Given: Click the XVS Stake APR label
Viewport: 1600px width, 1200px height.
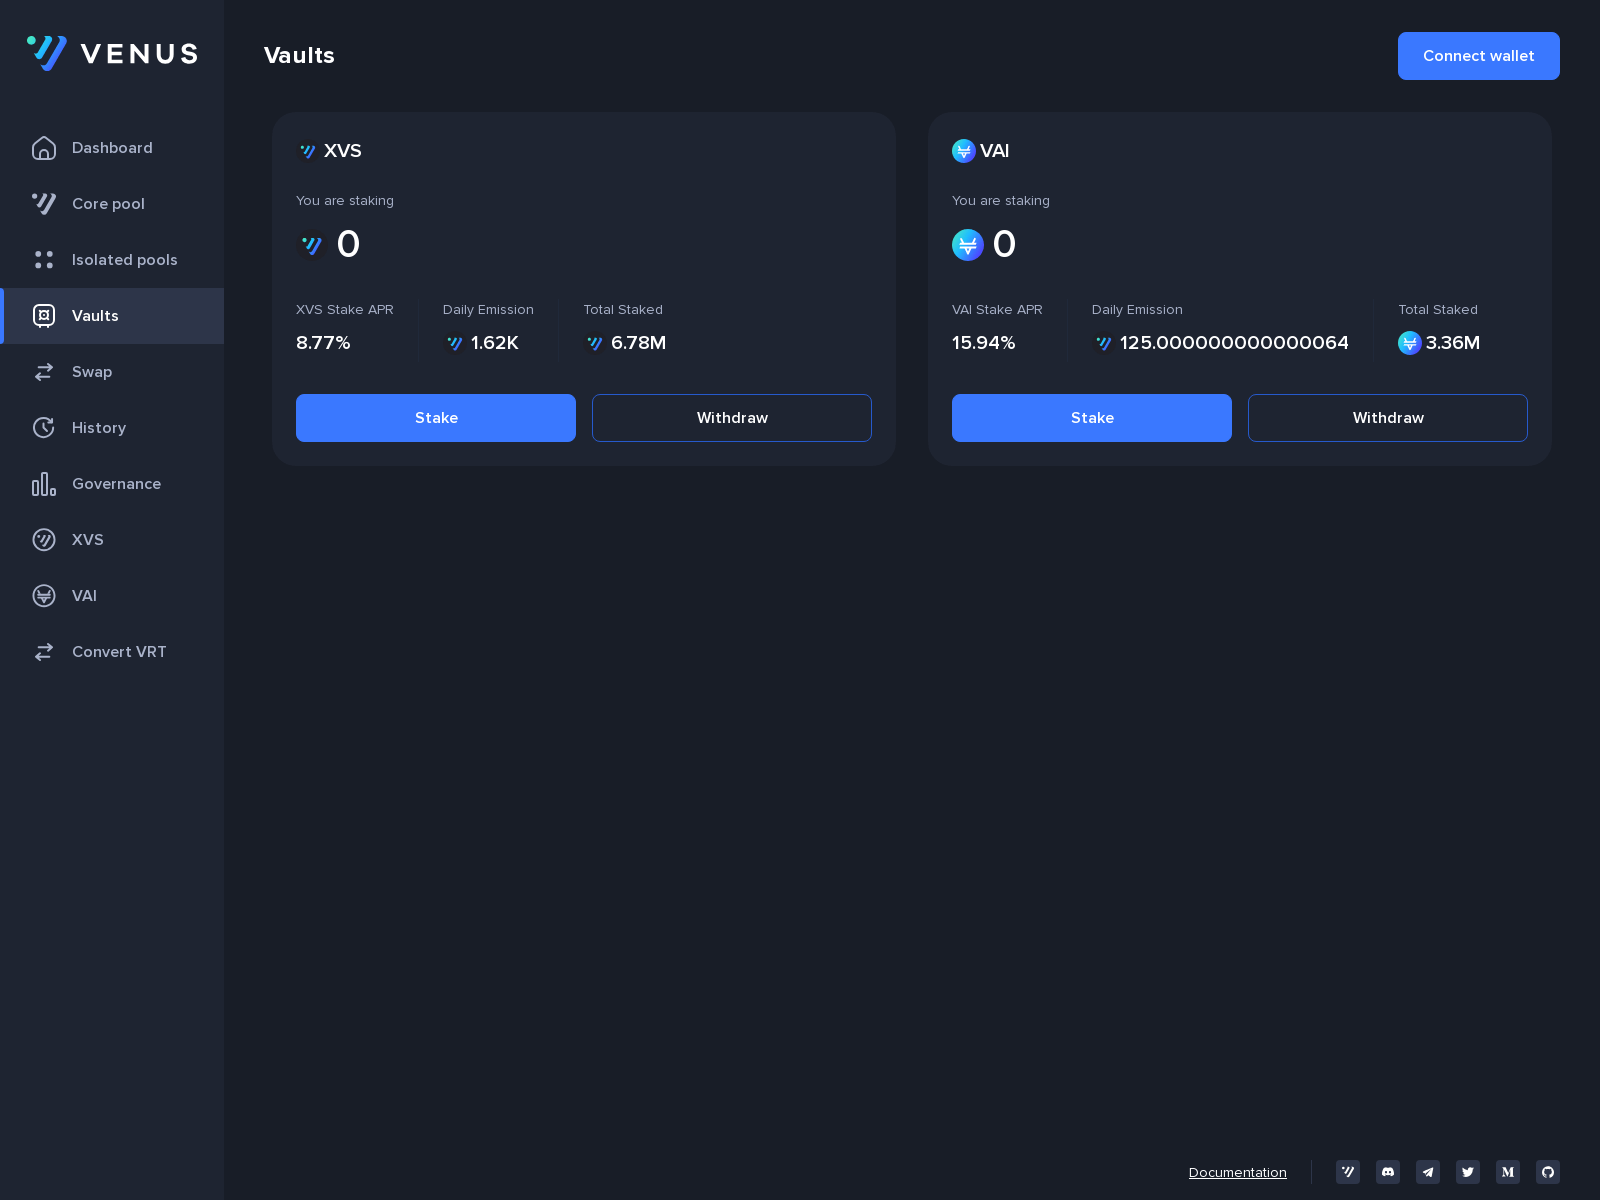Looking at the screenshot, I should pos(345,310).
